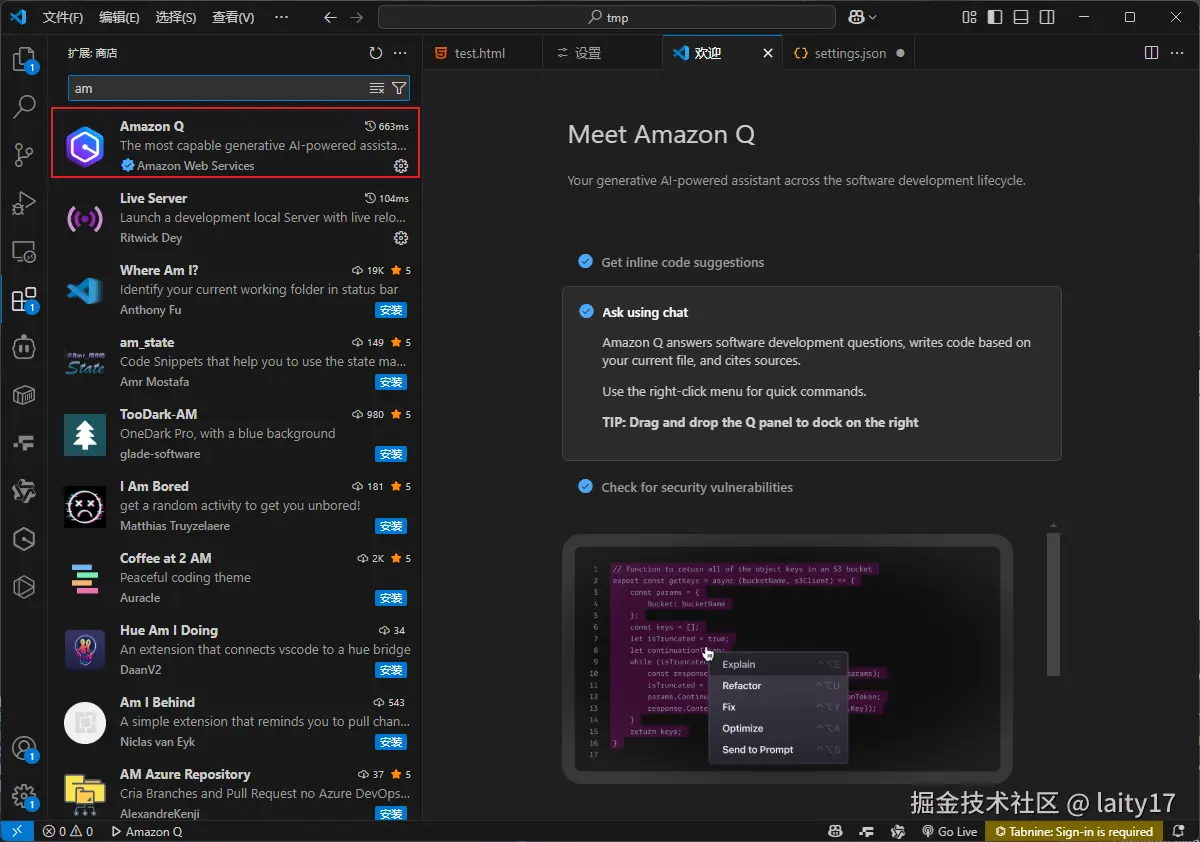Image resolution: width=1200 pixels, height=842 pixels.
Task: Open Amazon Q manage gear
Action: (x=401, y=166)
